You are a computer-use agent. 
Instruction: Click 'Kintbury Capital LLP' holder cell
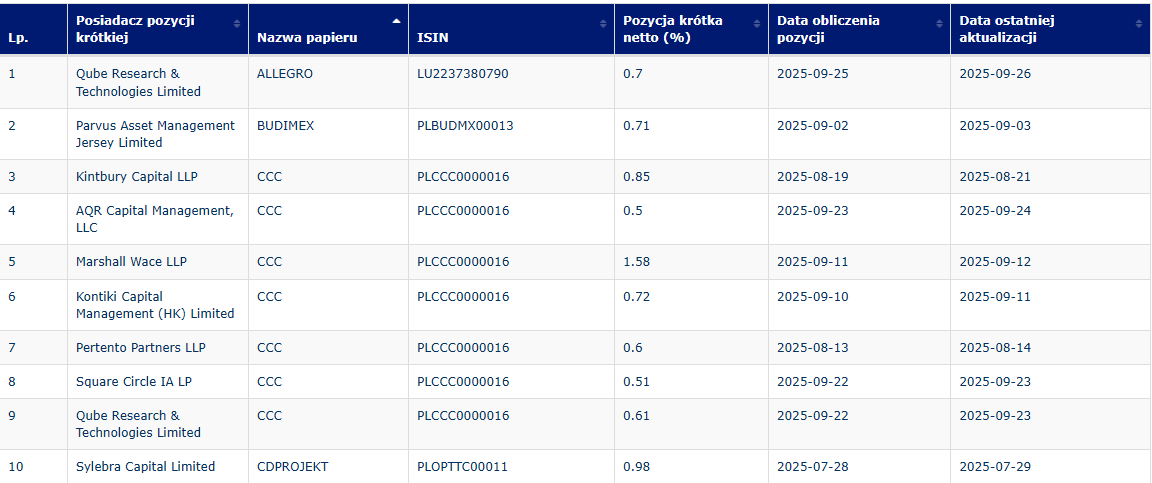137,177
